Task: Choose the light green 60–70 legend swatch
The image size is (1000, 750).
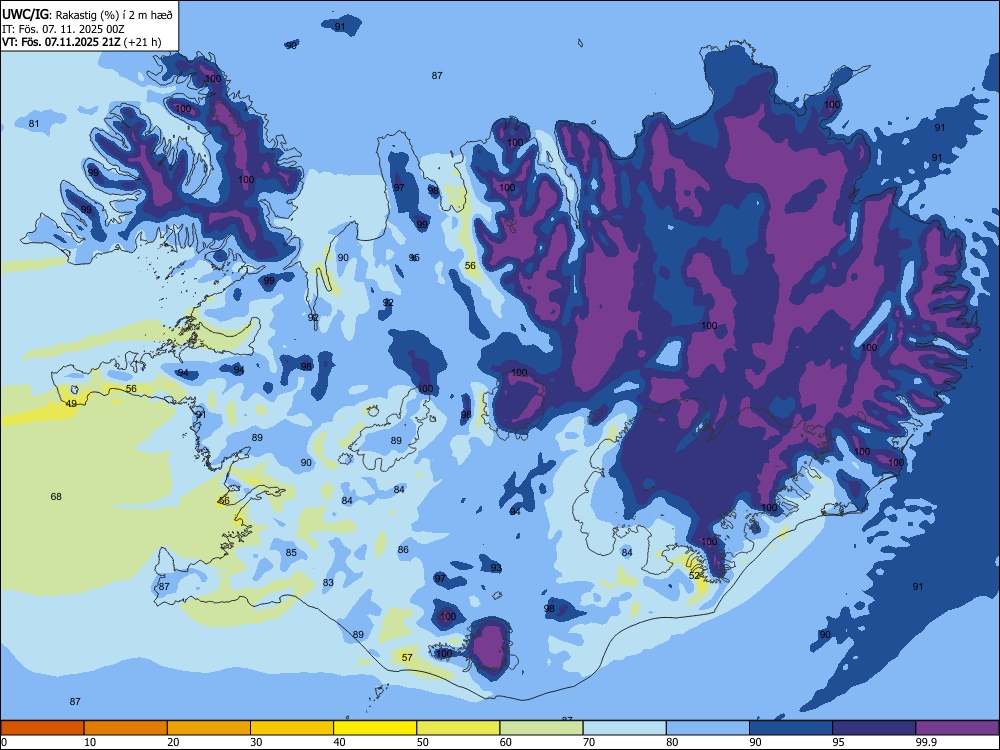Action: (x=541, y=728)
